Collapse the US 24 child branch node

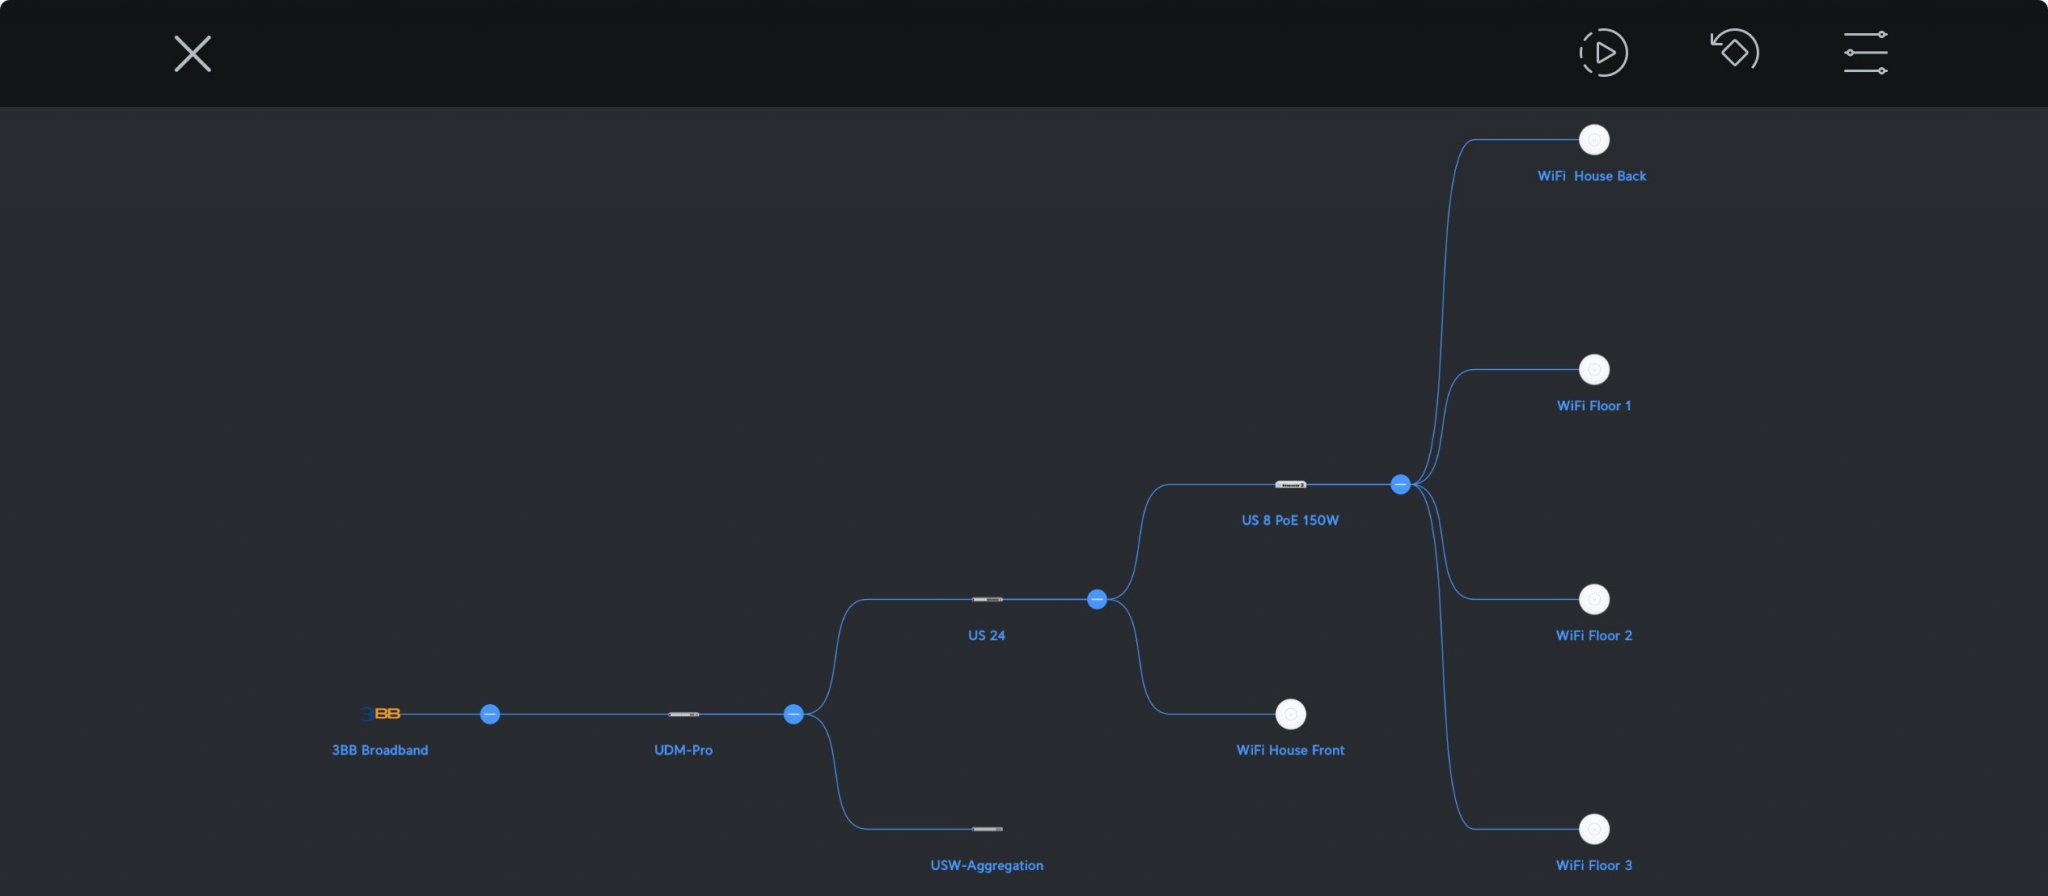pos(1097,599)
